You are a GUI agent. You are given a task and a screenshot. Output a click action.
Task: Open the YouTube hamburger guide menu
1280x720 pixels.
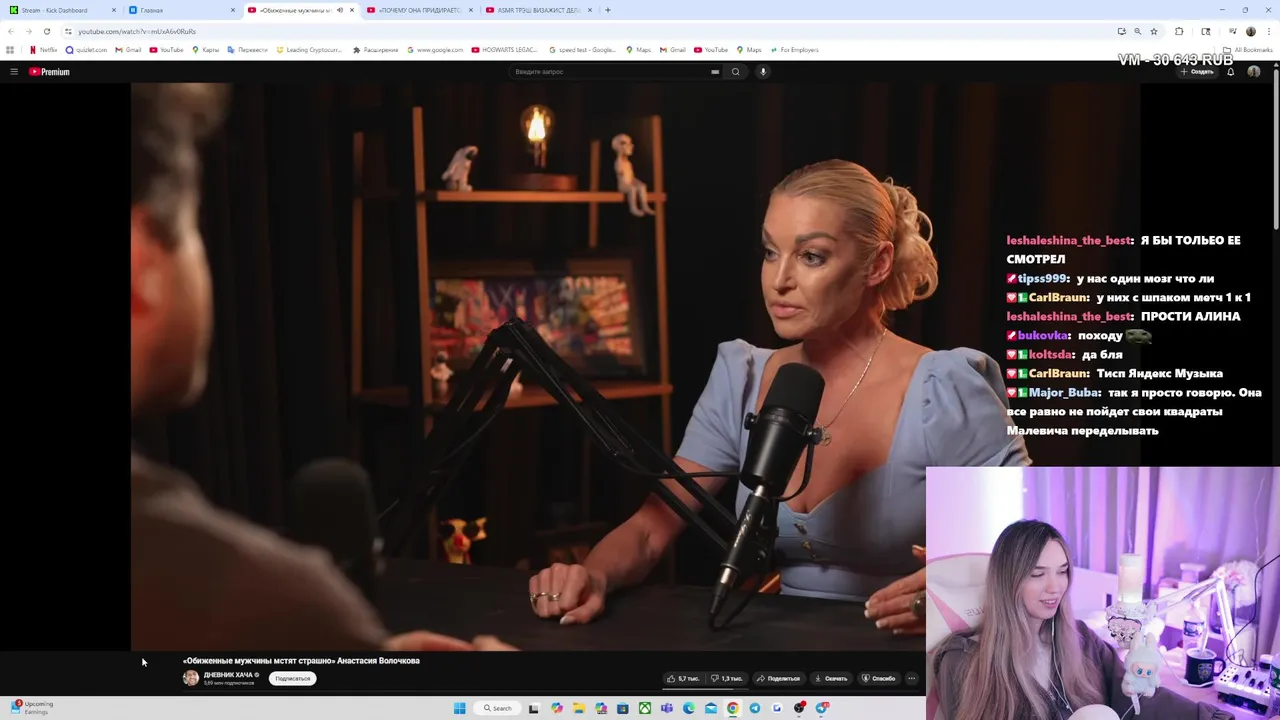(x=14, y=72)
